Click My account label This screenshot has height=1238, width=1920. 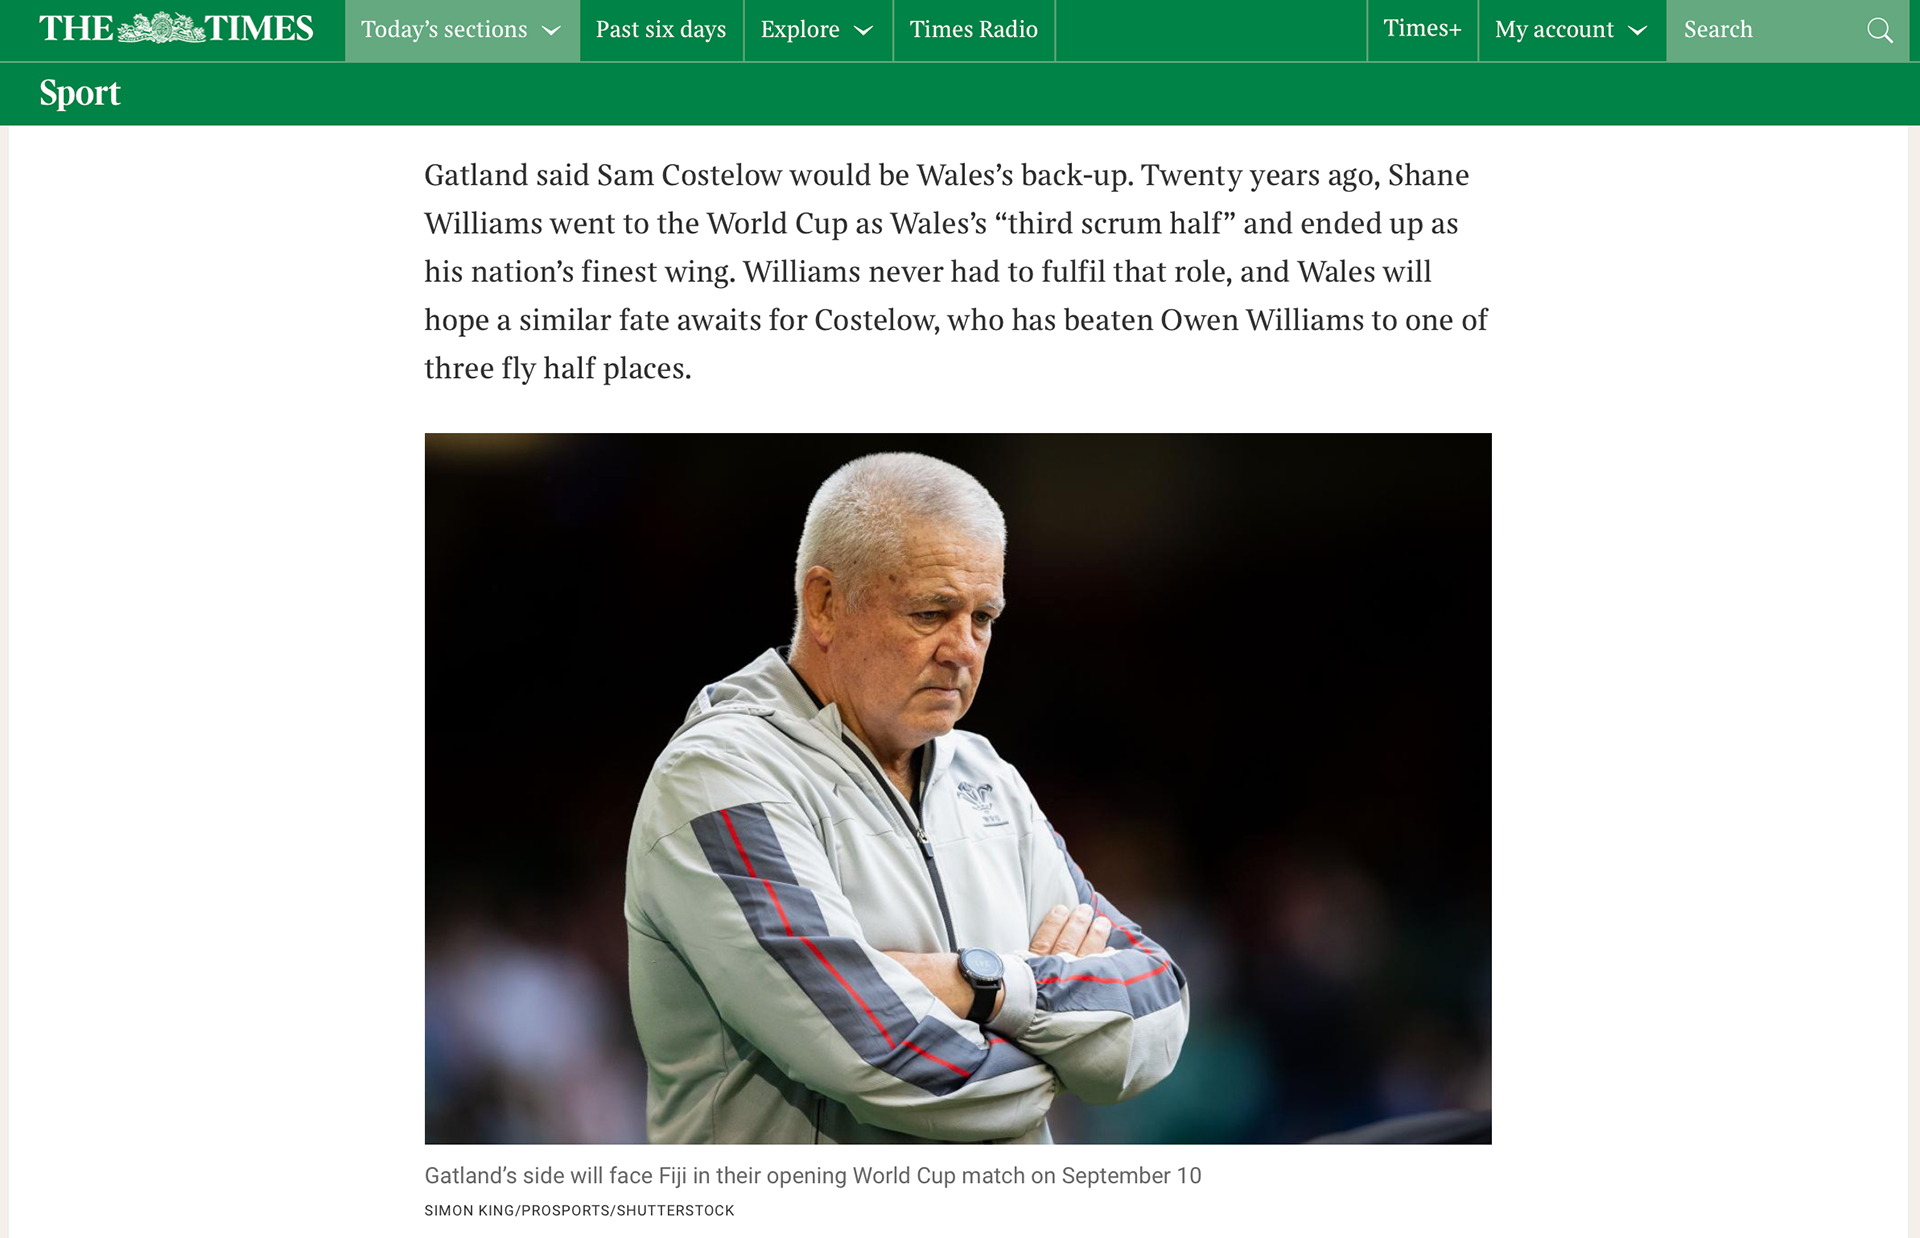coord(1554,30)
